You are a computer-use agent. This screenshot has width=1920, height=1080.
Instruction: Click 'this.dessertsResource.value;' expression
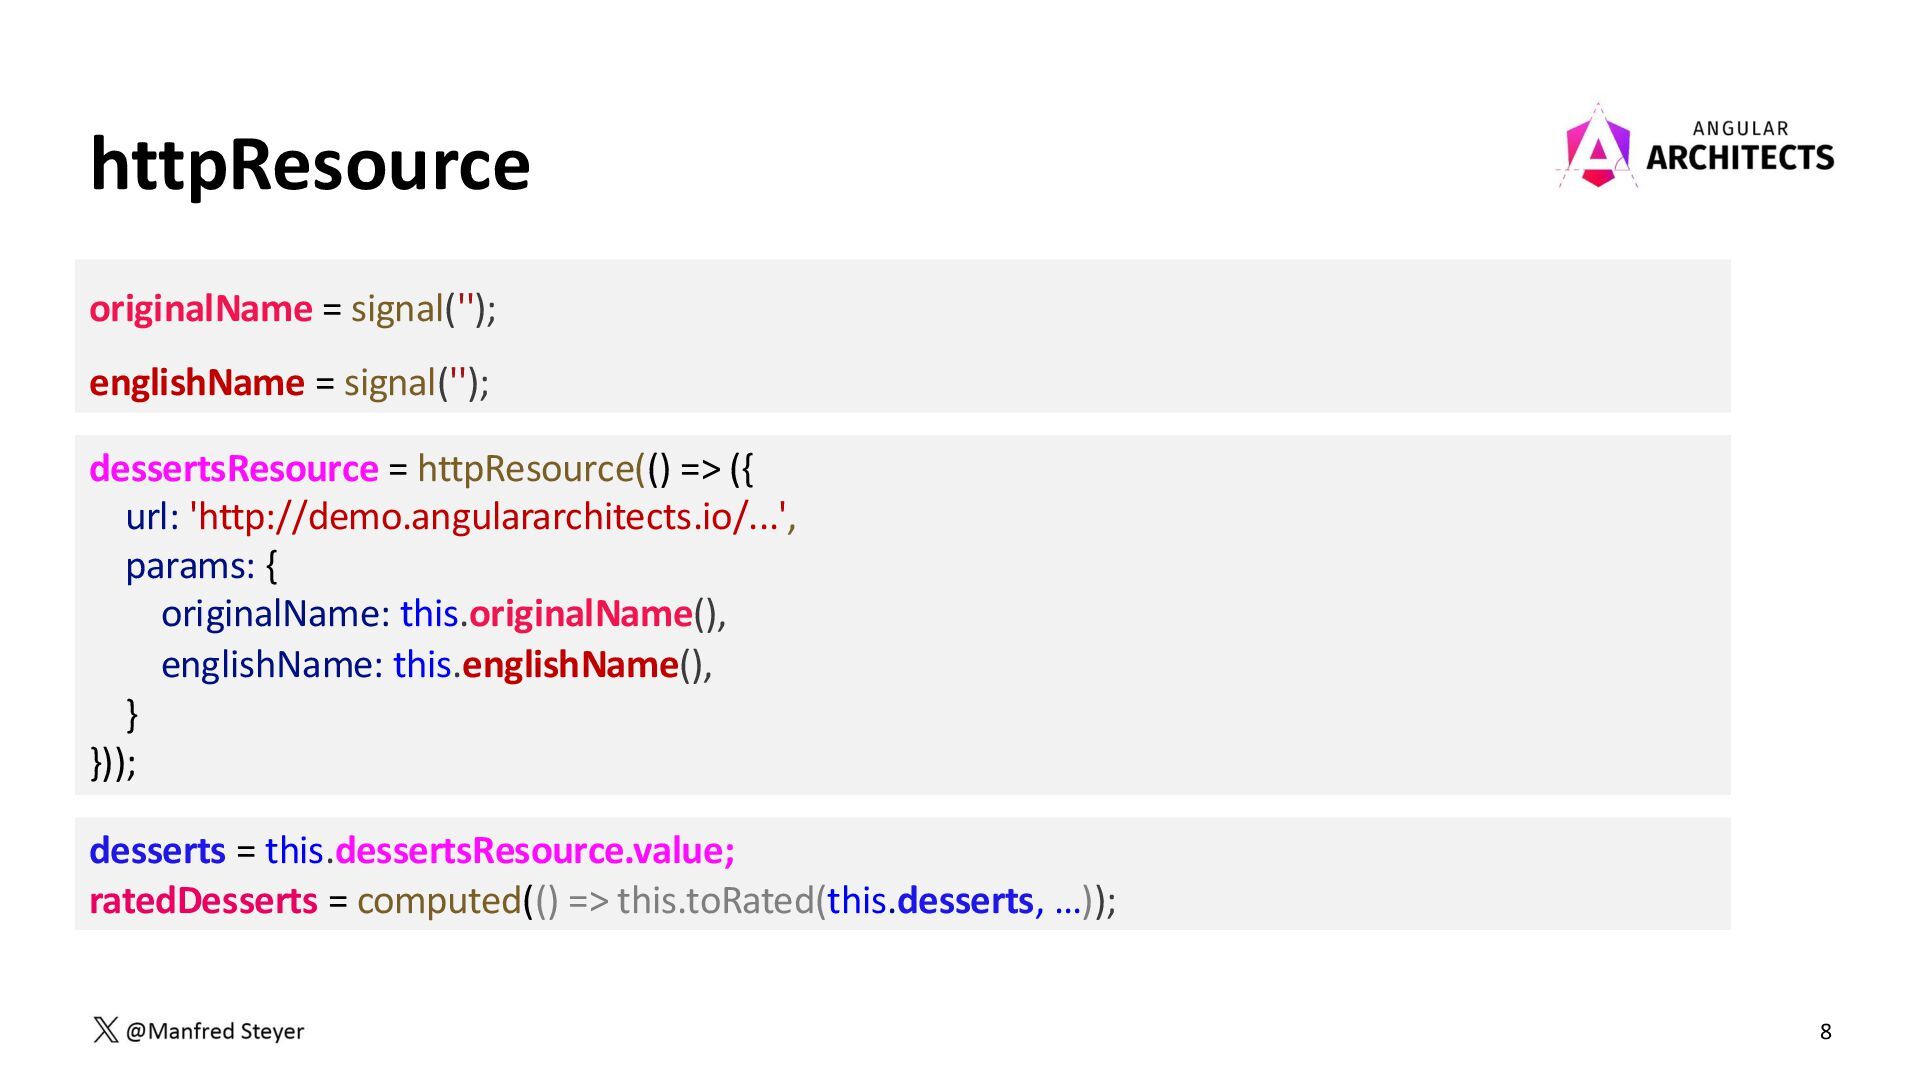pyautogui.click(x=500, y=851)
